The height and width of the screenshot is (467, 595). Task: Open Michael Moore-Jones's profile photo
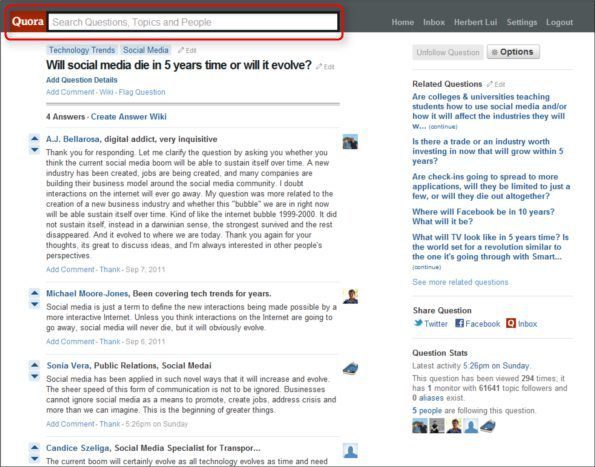click(x=350, y=296)
